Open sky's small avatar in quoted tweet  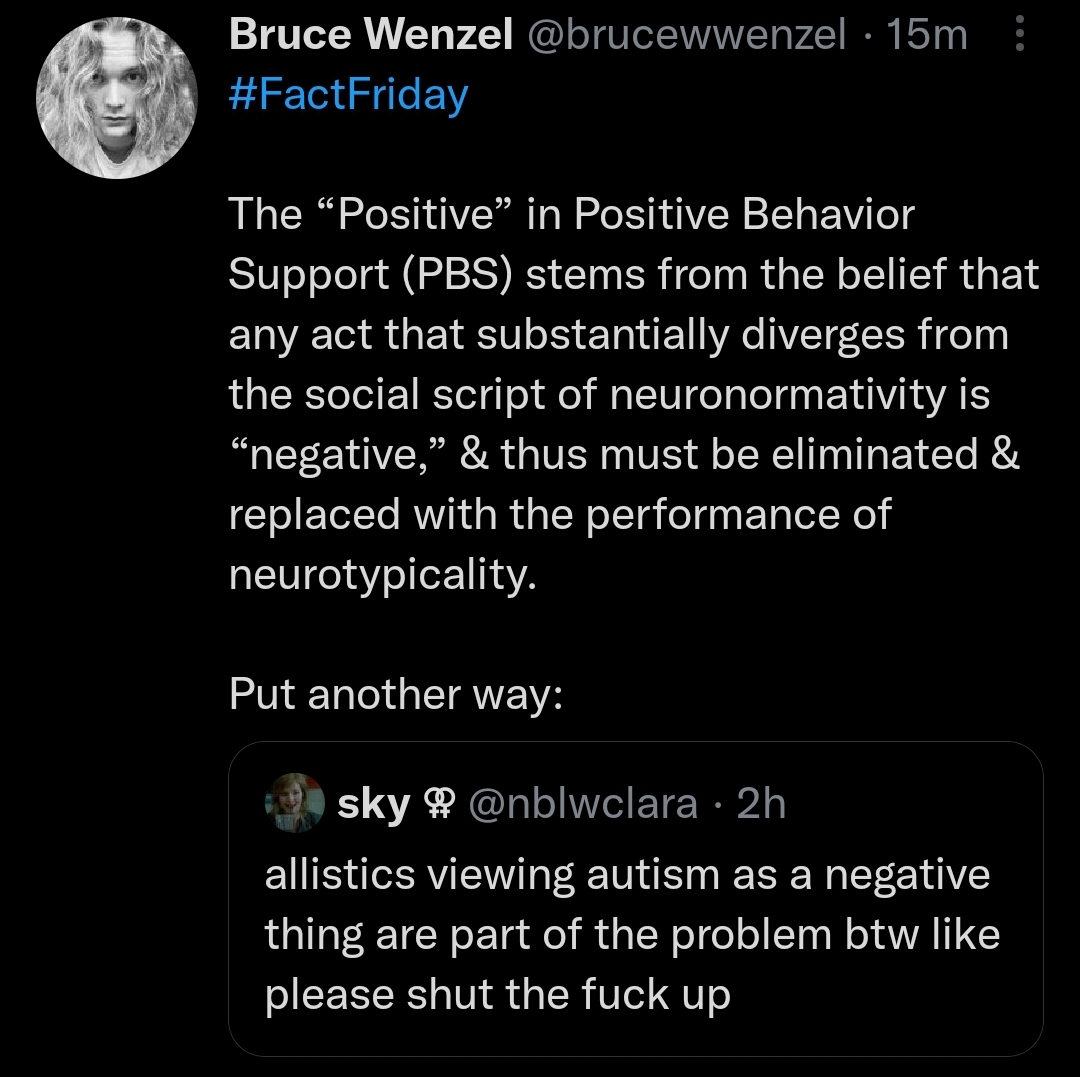tap(293, 803)
